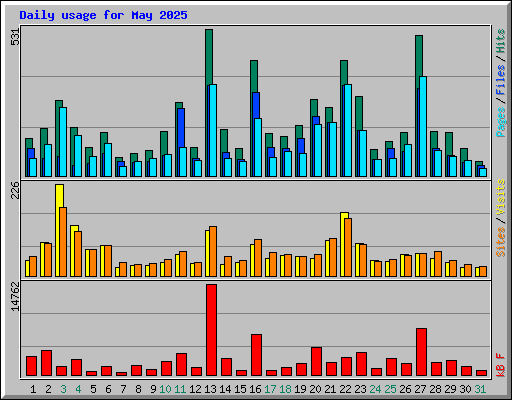Click day 5 label on x-axis
The height and width of the screenshot is (400, 512).
tap(93, 389)
